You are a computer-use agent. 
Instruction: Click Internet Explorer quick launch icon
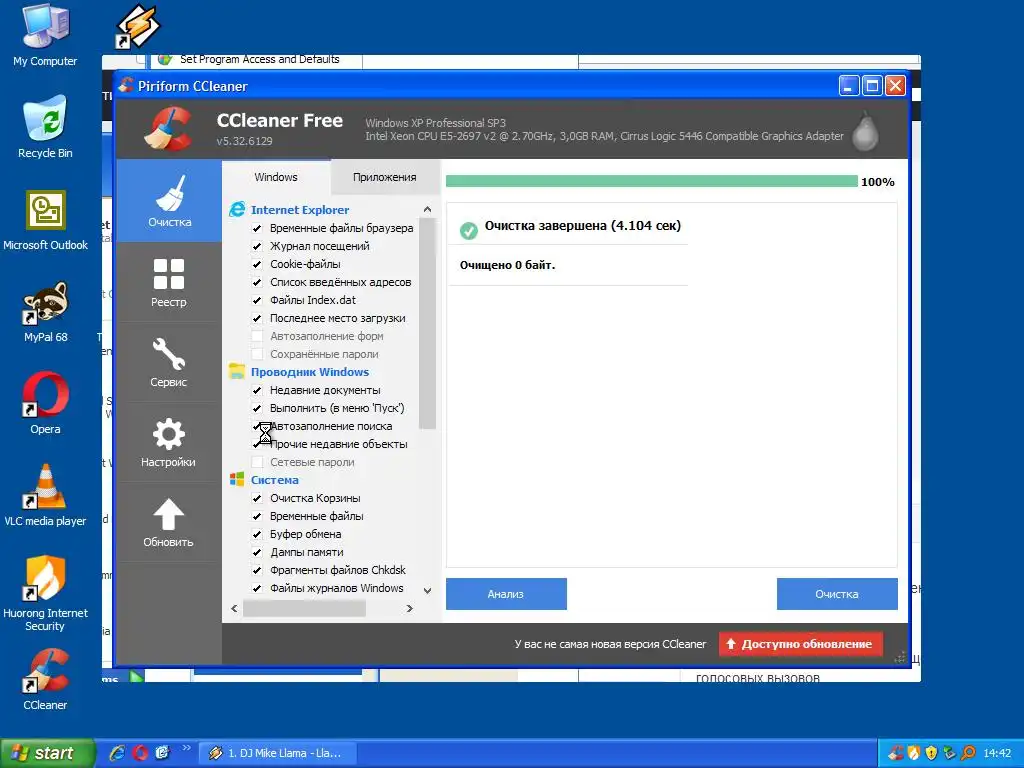pos(118,753)
